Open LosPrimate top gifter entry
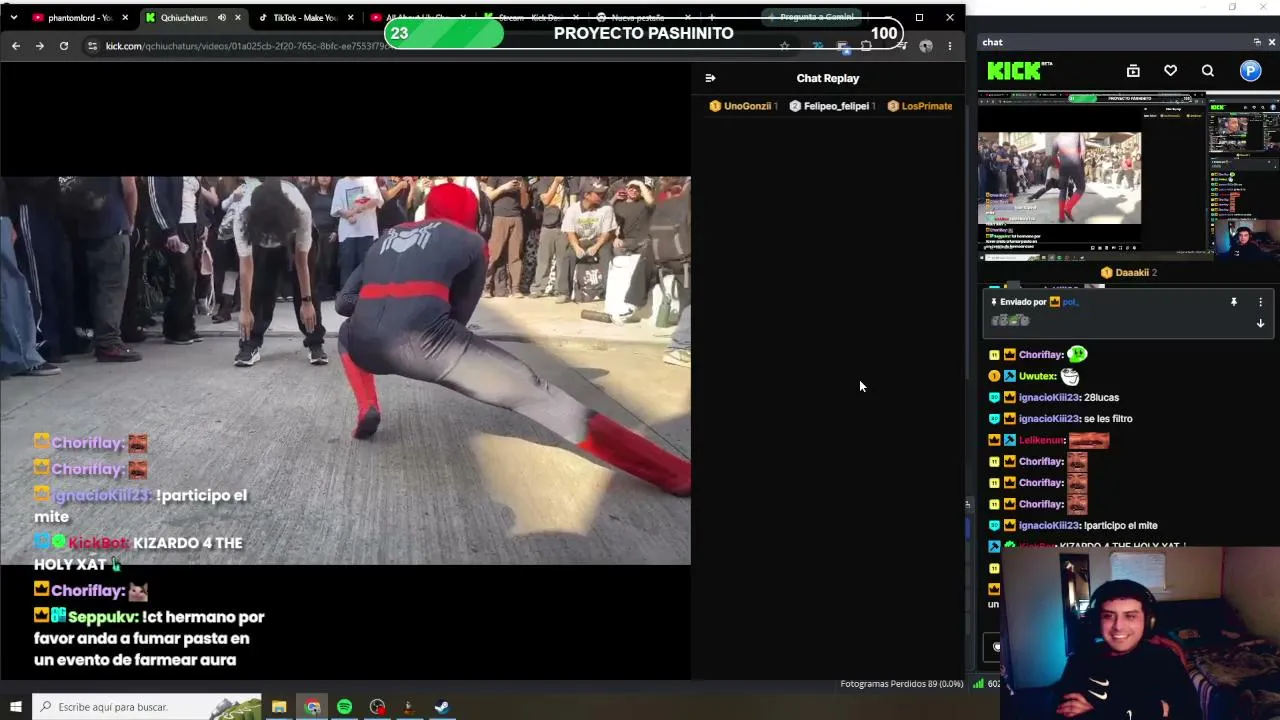Viewport: 1280px width, 720px height. point(920,106)
